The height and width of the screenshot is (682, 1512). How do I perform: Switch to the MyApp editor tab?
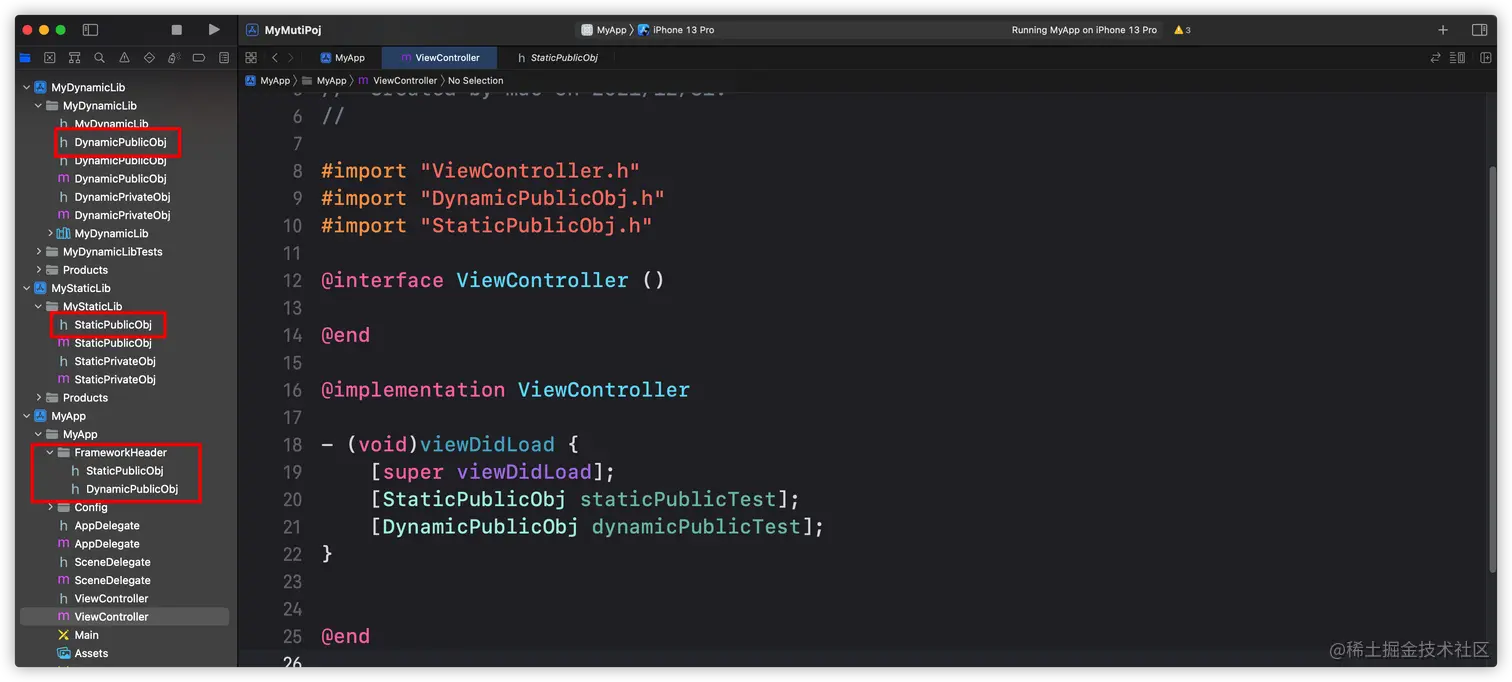pyautogui.click(x=343, y=58)
